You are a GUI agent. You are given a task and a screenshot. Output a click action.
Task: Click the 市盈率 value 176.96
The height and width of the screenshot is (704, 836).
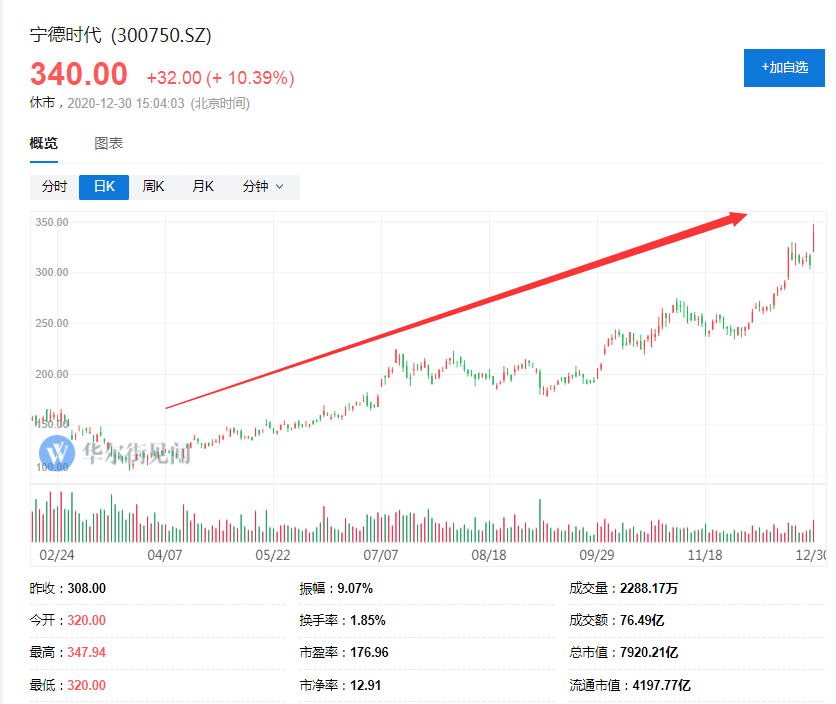pyautogui.click(x=369, y=652)
